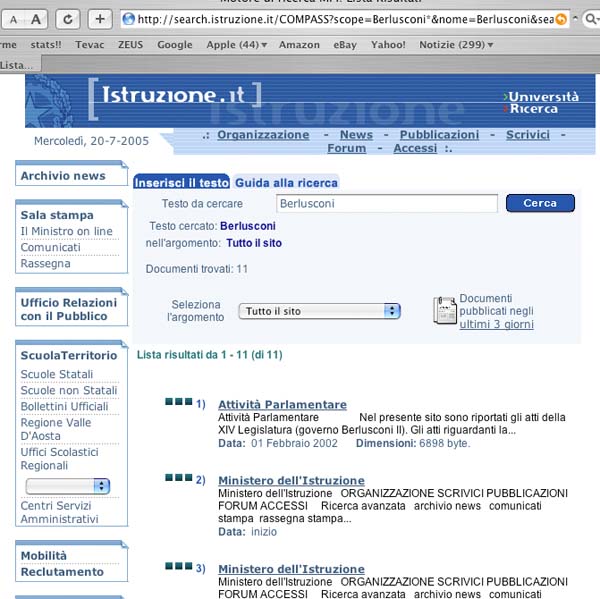Open Bollettini Ufficiali sidebar link
The width and height of the screenshot is (600, 599).
(x=64, y=406)
